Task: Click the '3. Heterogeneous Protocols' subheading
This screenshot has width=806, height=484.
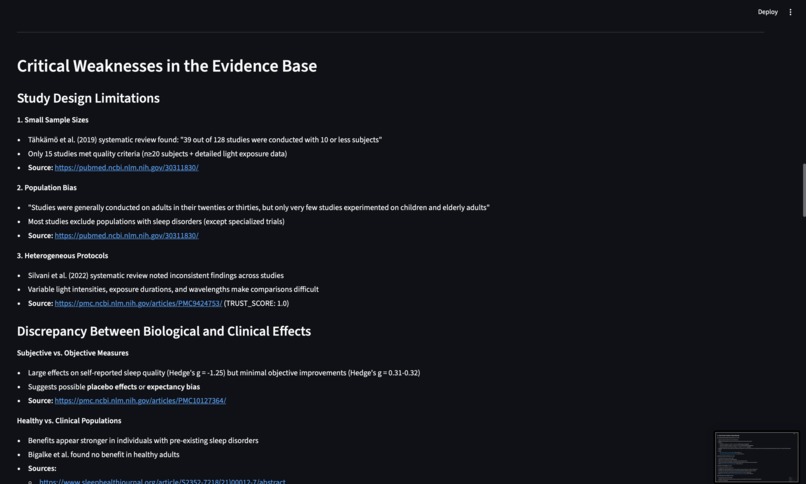Action: 62,256
